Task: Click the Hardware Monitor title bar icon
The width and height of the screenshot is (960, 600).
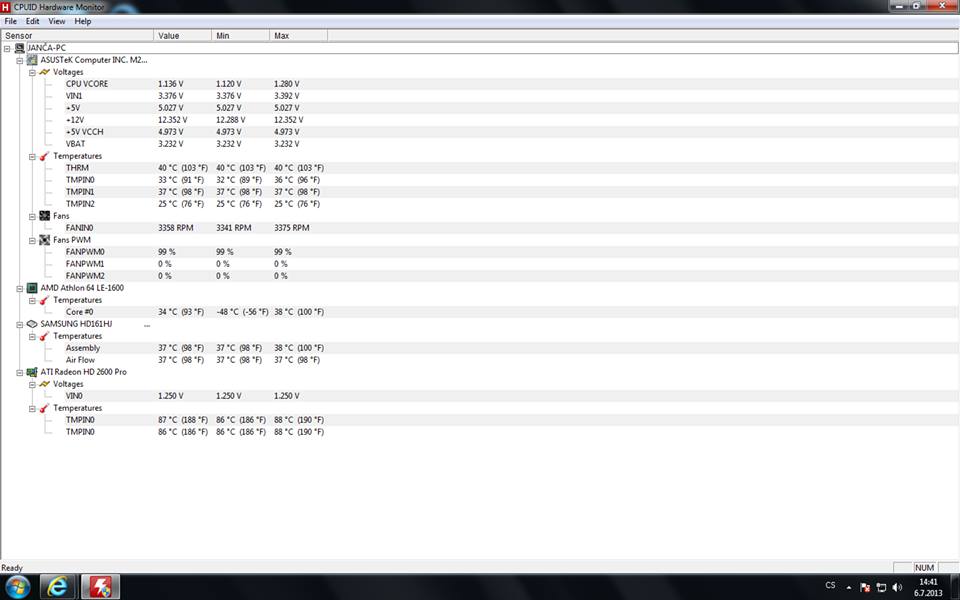Action: point(6,7)
